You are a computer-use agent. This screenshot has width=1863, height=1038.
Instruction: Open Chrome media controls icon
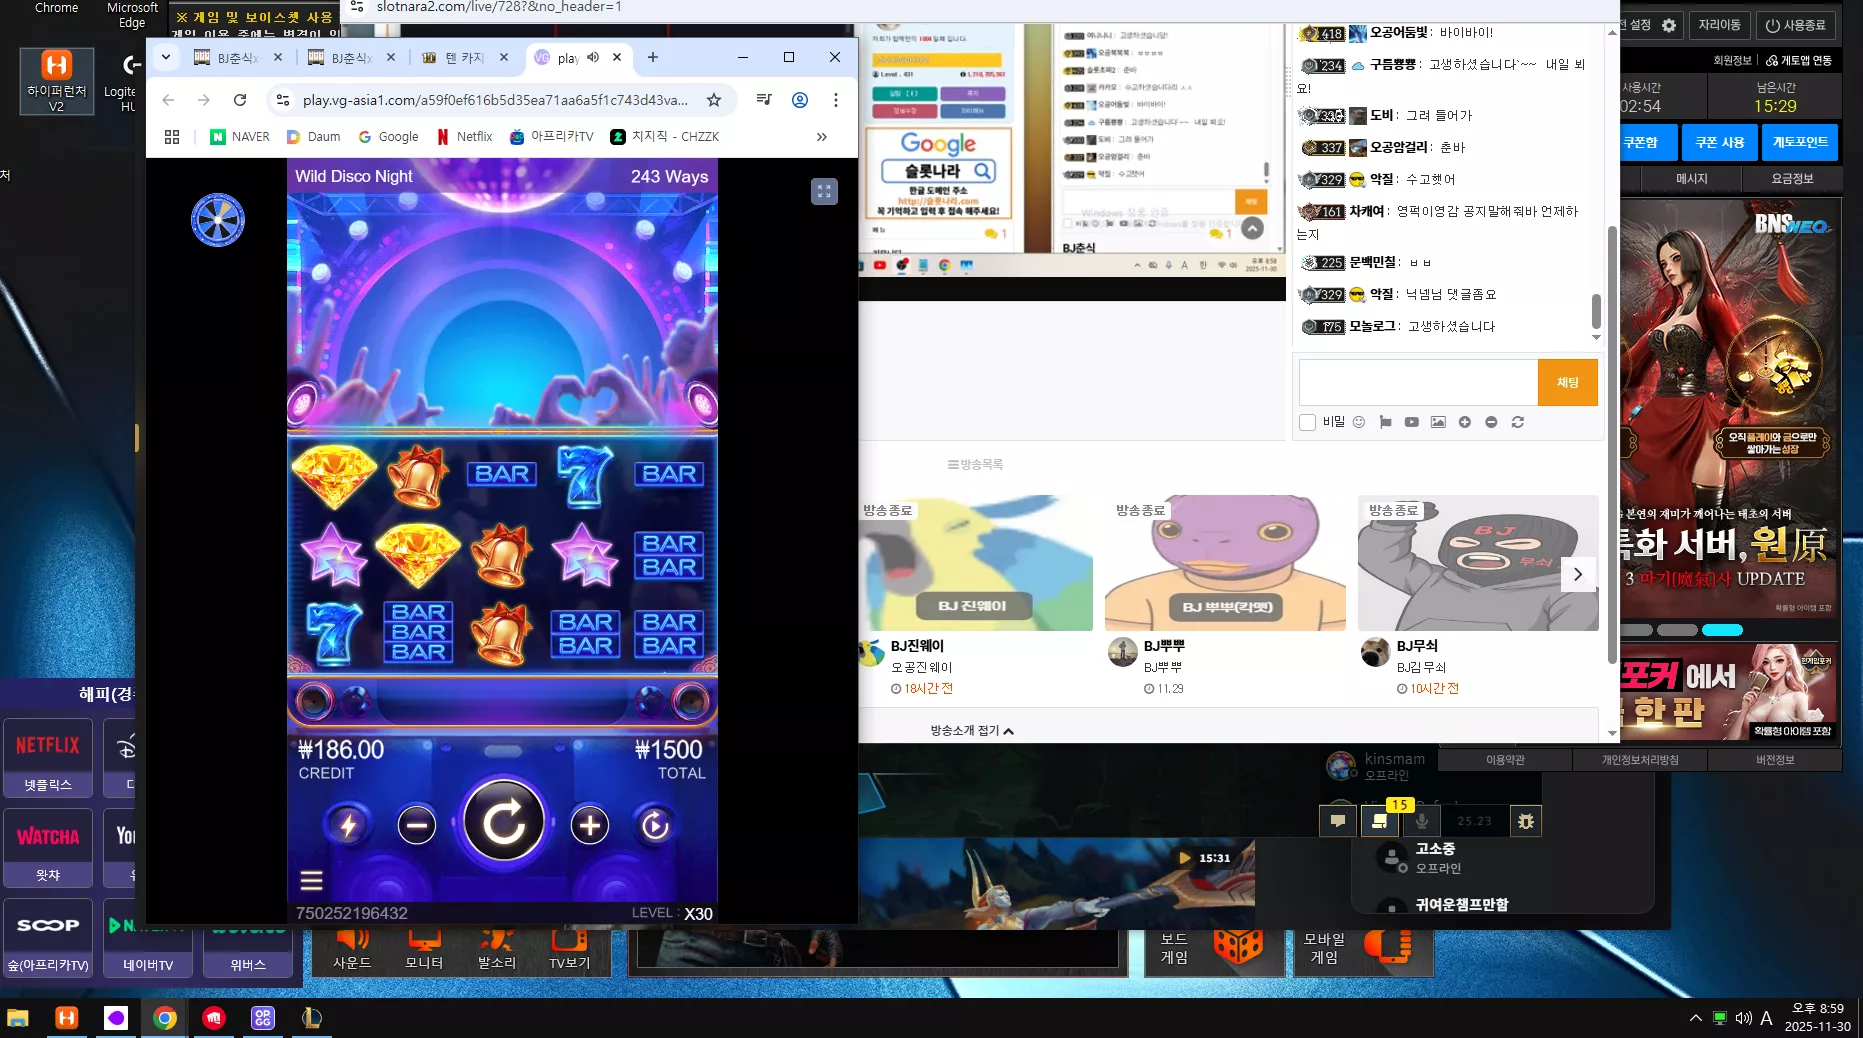764,100
